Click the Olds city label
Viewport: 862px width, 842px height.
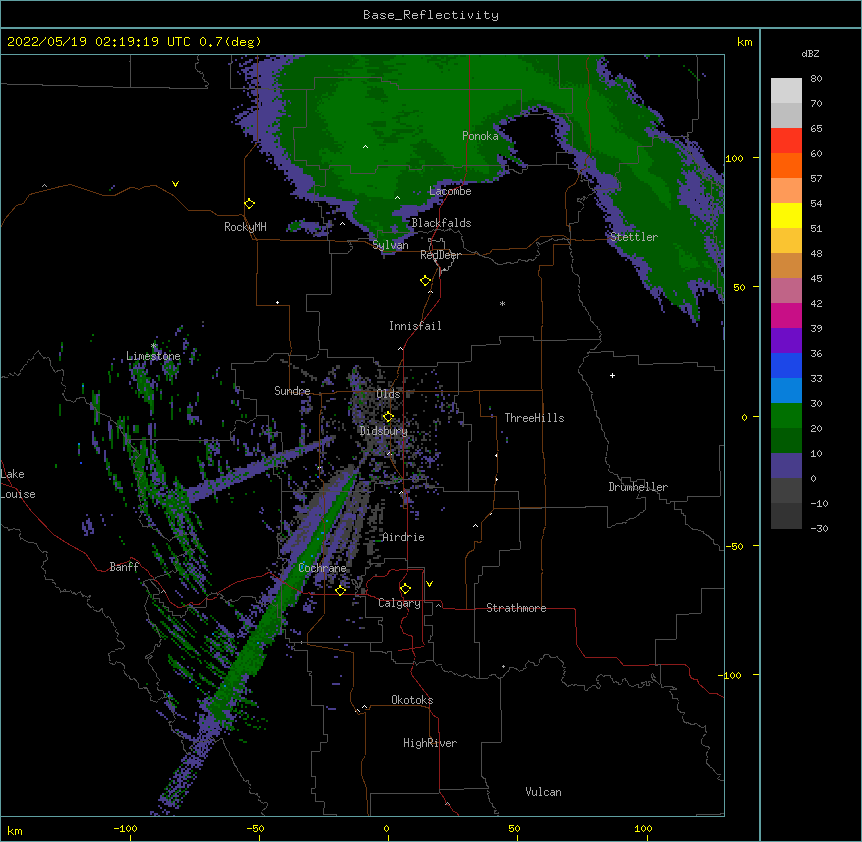(388, 394)
